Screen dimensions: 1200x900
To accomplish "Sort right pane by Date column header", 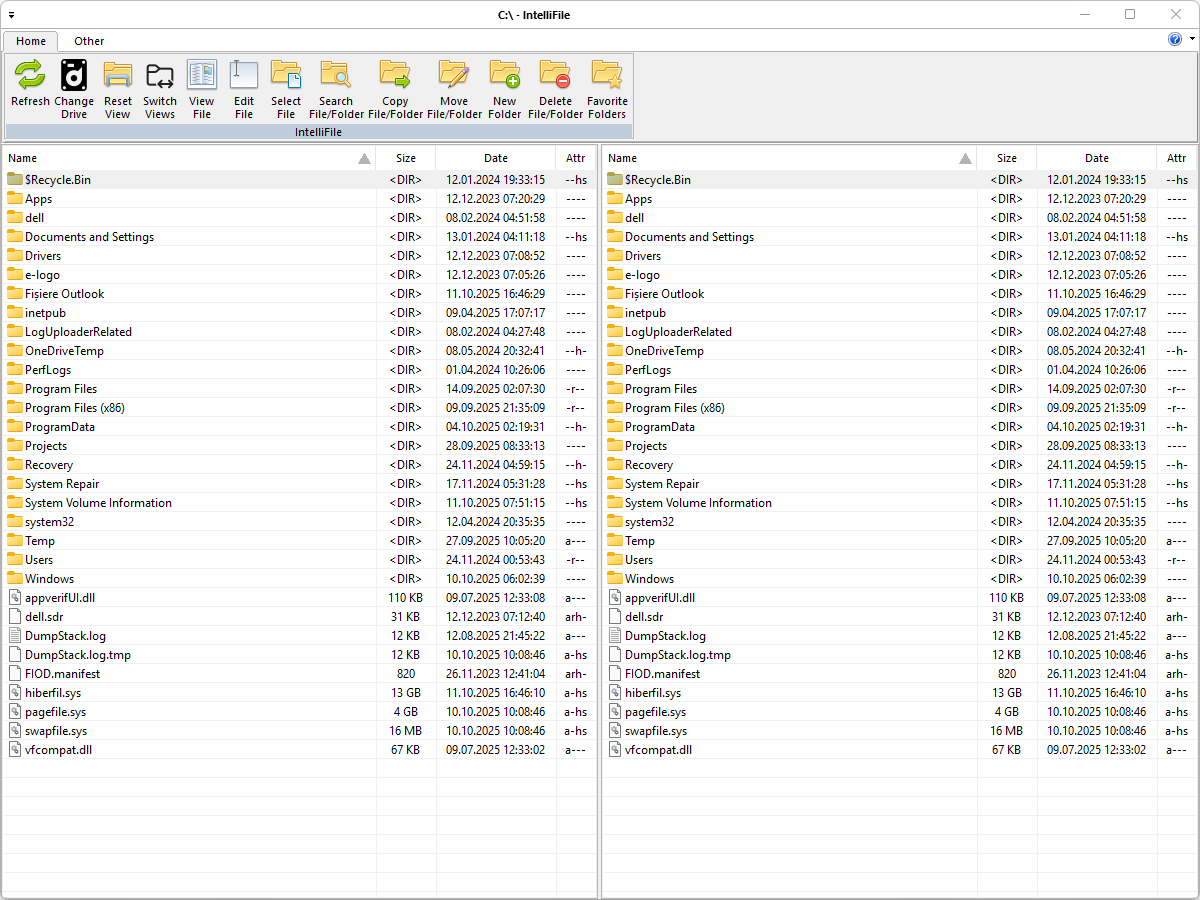I will point(1096,158).
